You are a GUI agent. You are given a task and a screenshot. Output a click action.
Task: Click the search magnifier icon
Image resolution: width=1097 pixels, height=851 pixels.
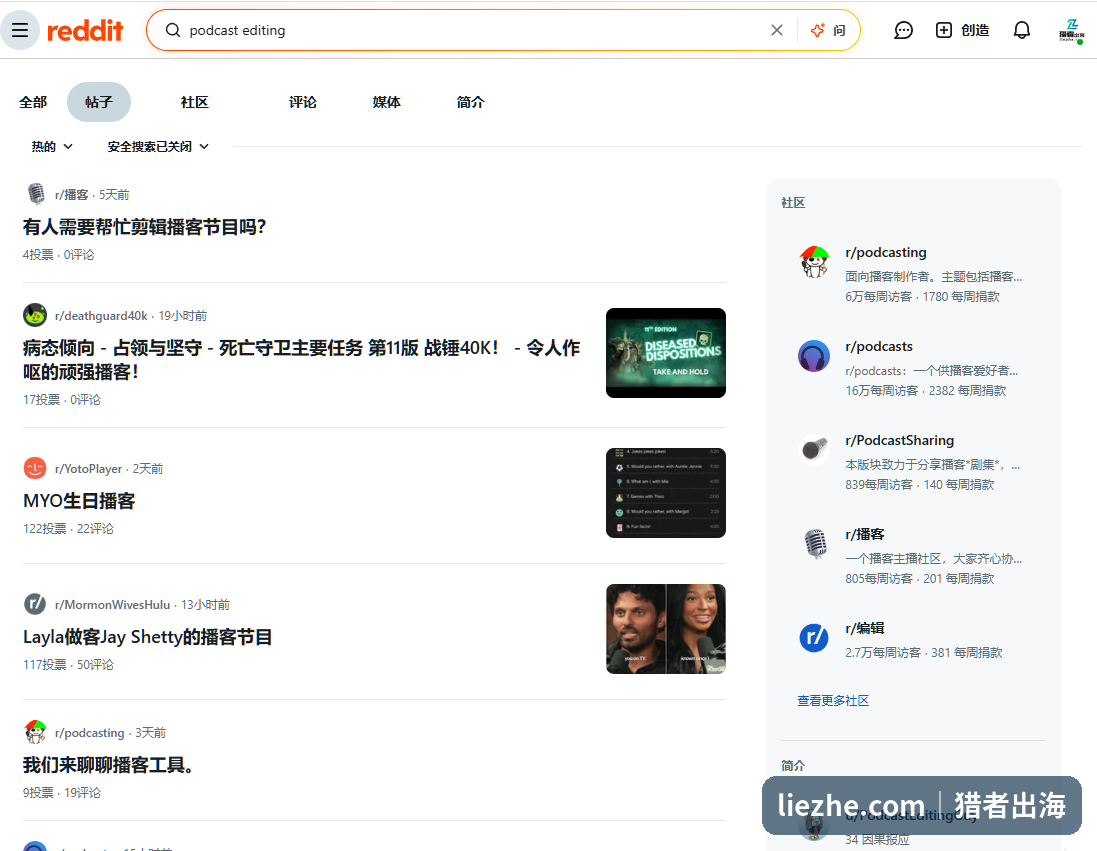pos(172,30)
